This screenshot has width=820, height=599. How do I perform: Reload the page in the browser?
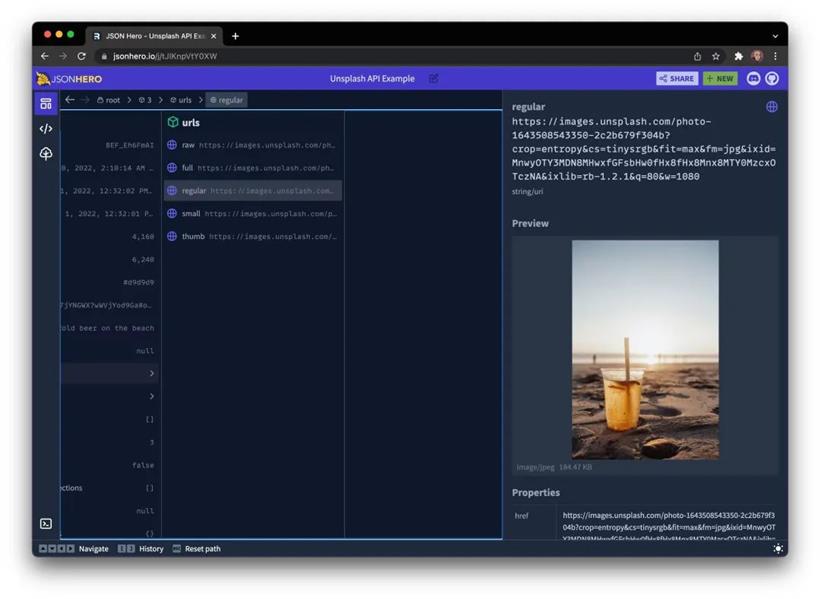[x=82, y=56]
